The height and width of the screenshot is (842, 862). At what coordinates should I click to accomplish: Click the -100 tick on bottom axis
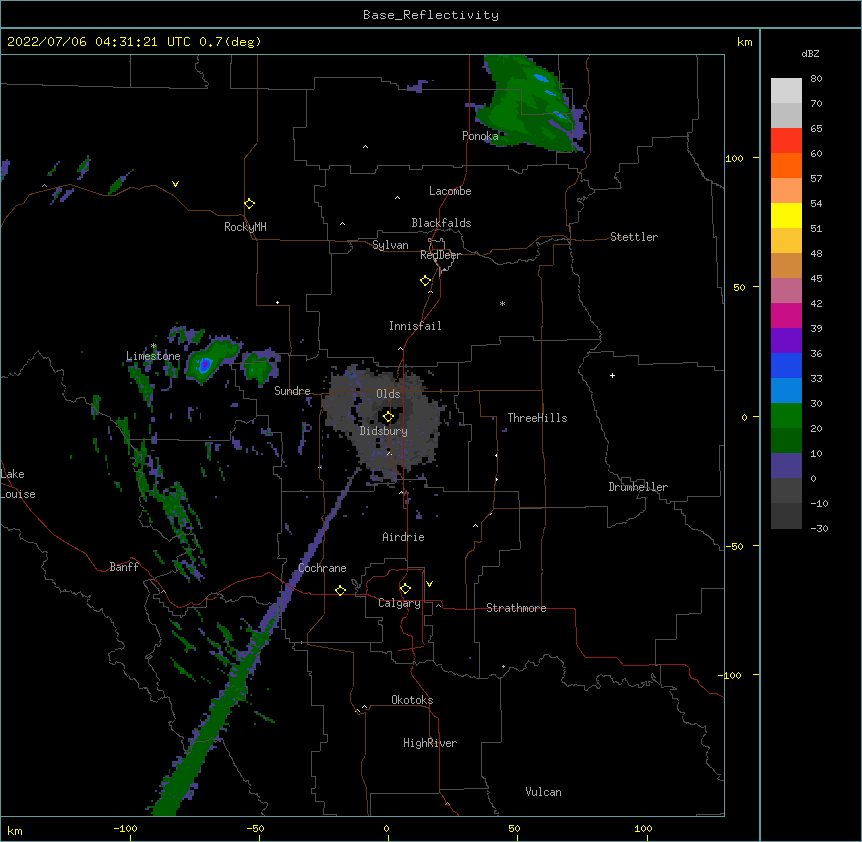click(125, 829)
